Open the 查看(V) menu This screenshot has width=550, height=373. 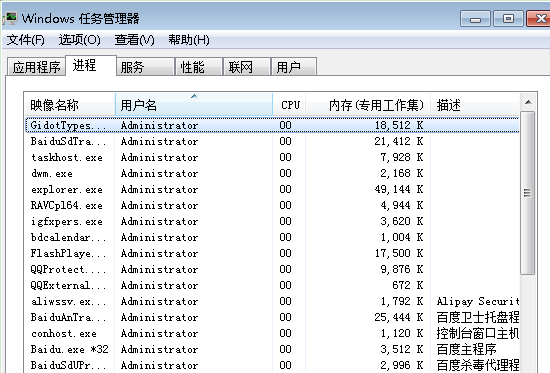point(134,40)
